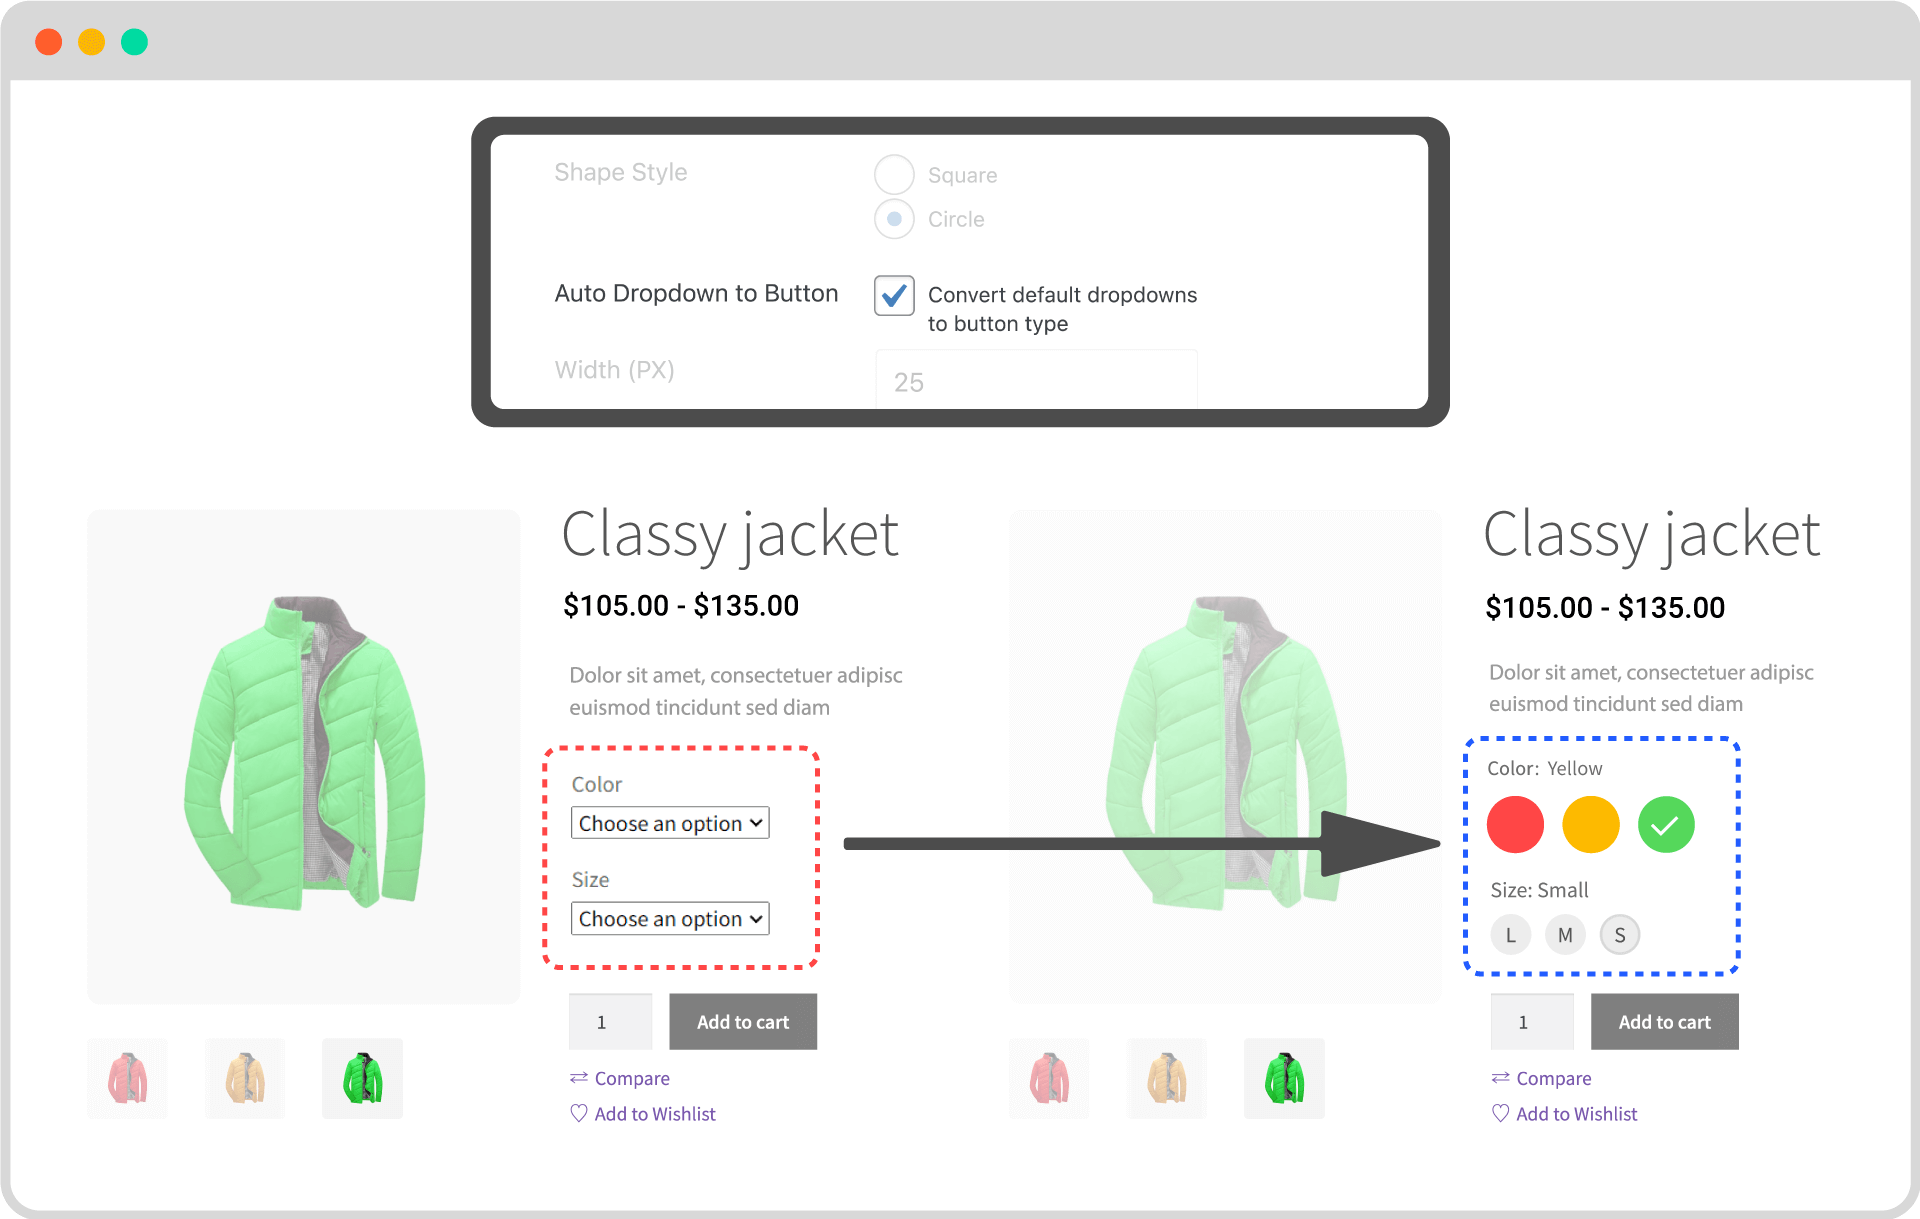This screenshot has width=1920, height=1219.
Task: Click compare arrows icon on left product
Action: tap(579, 1077)
